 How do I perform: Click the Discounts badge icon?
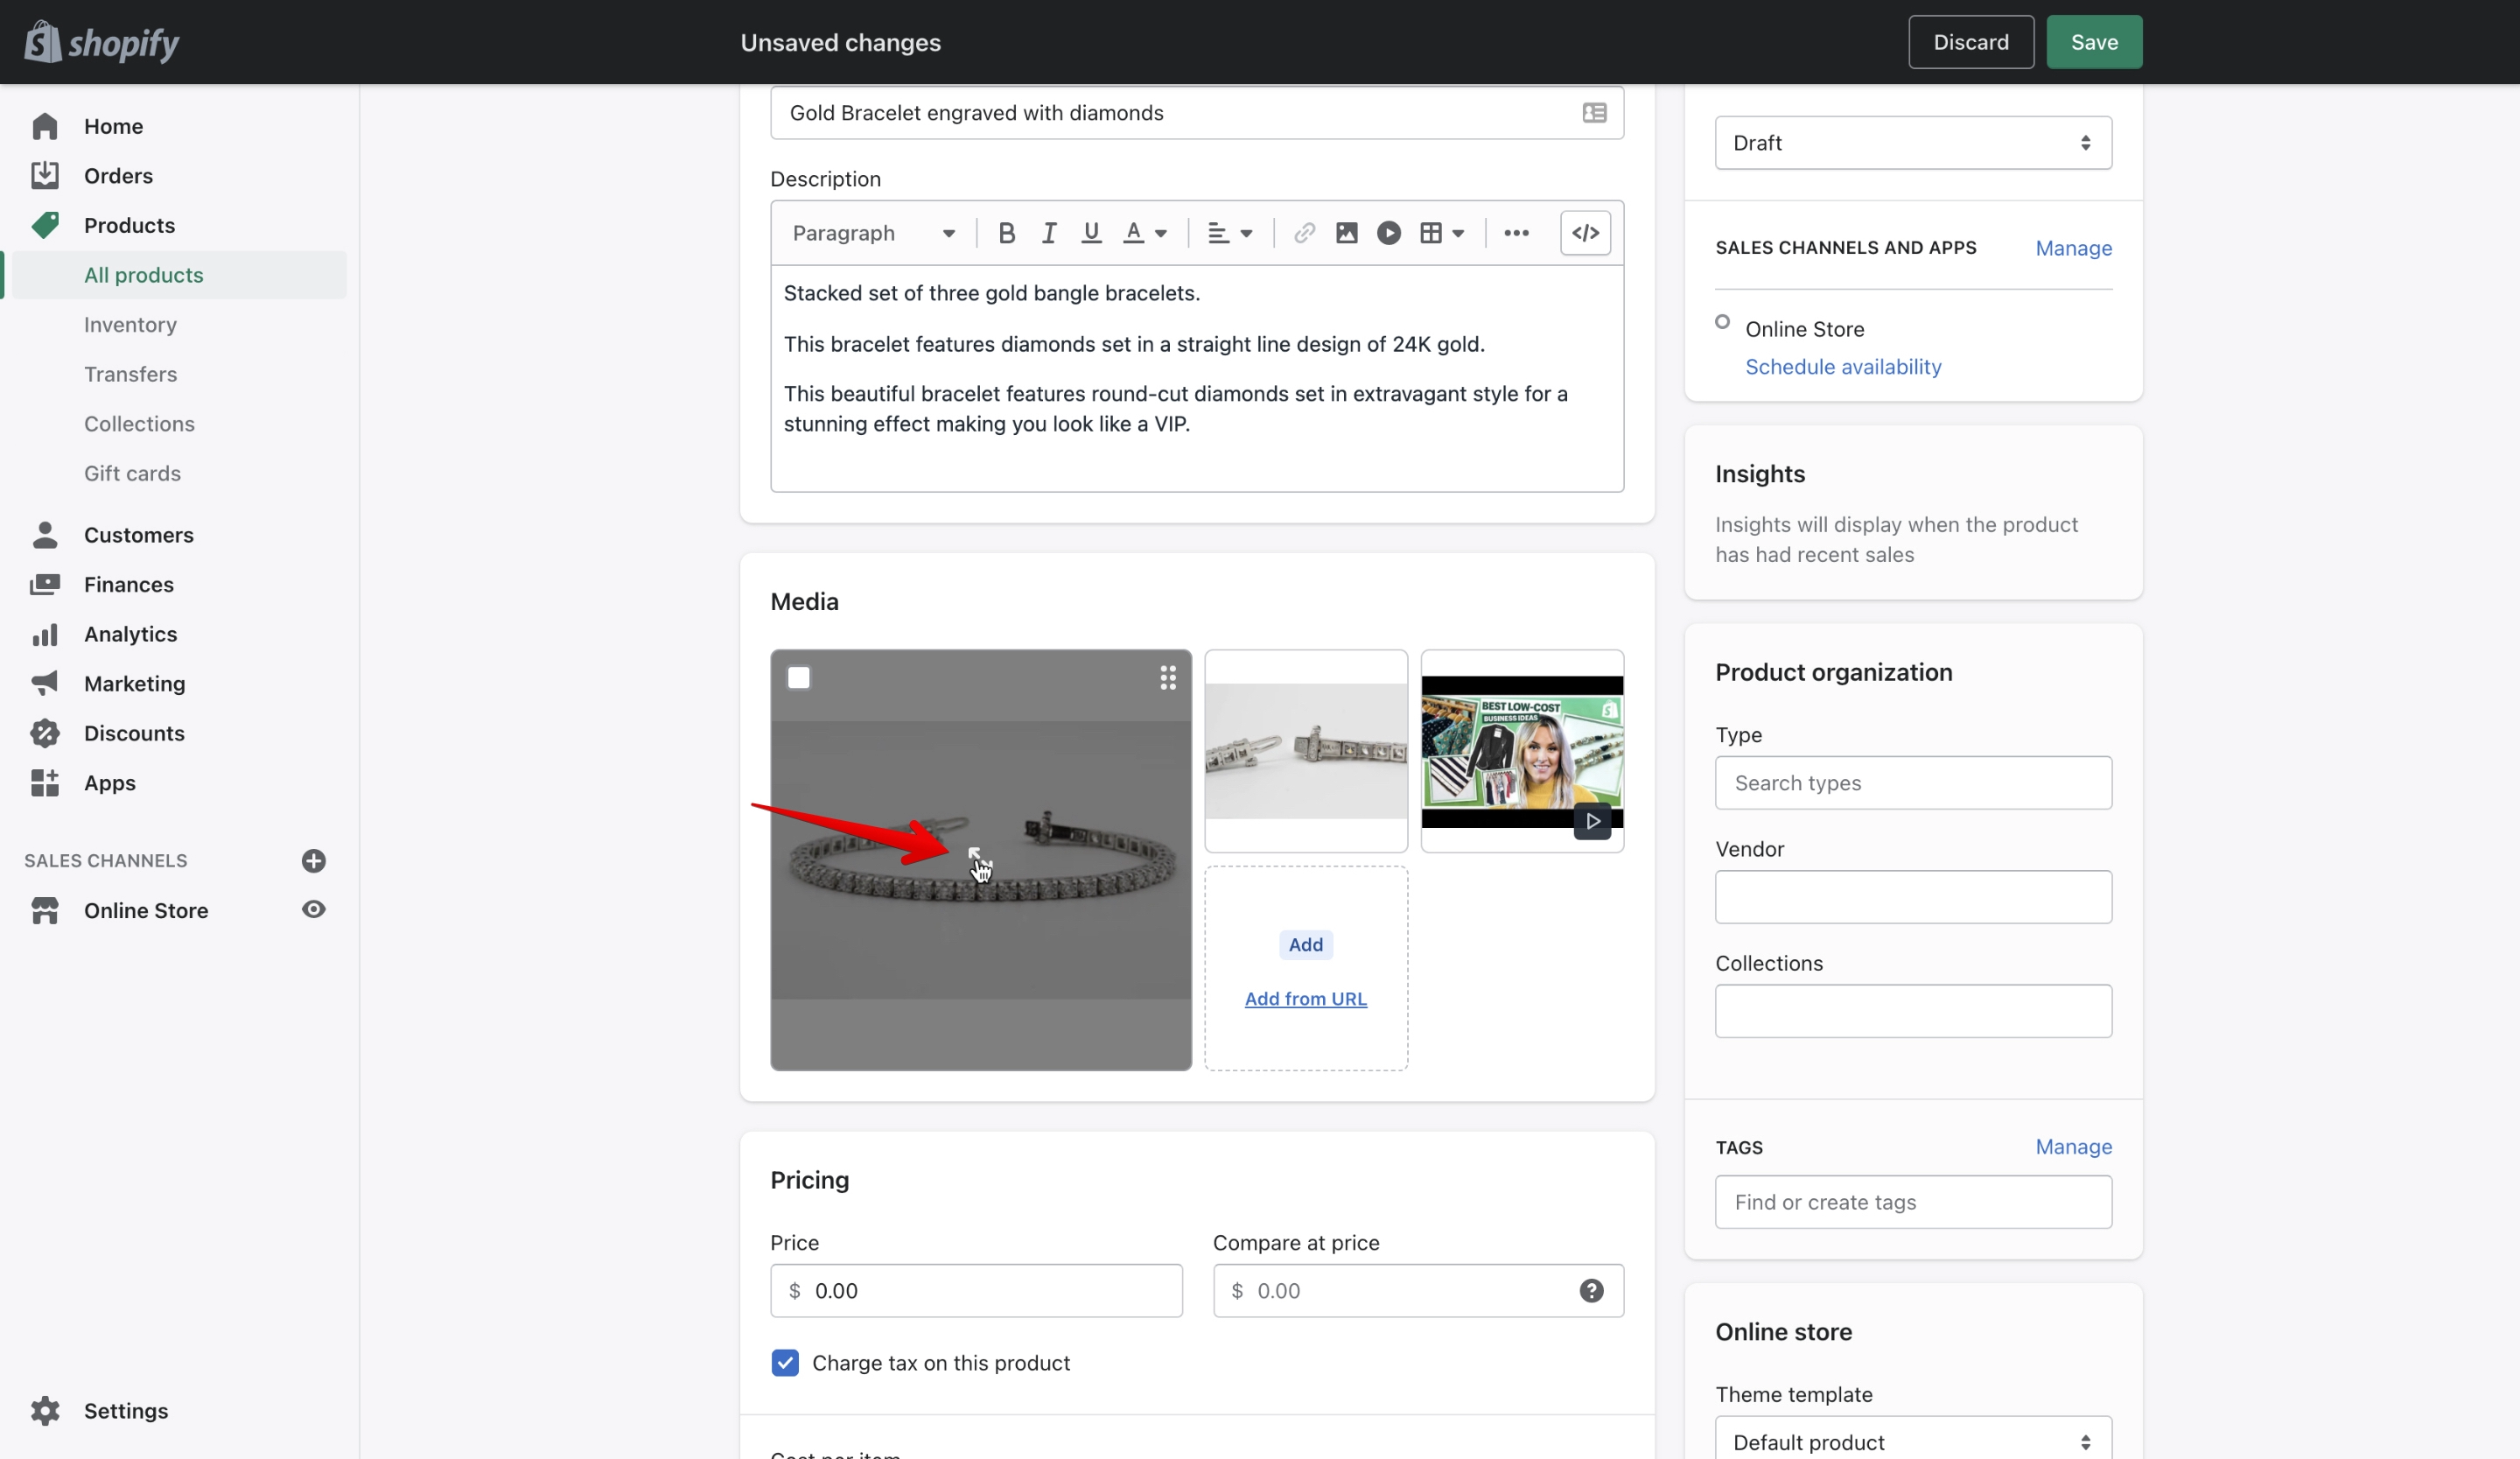45,734
